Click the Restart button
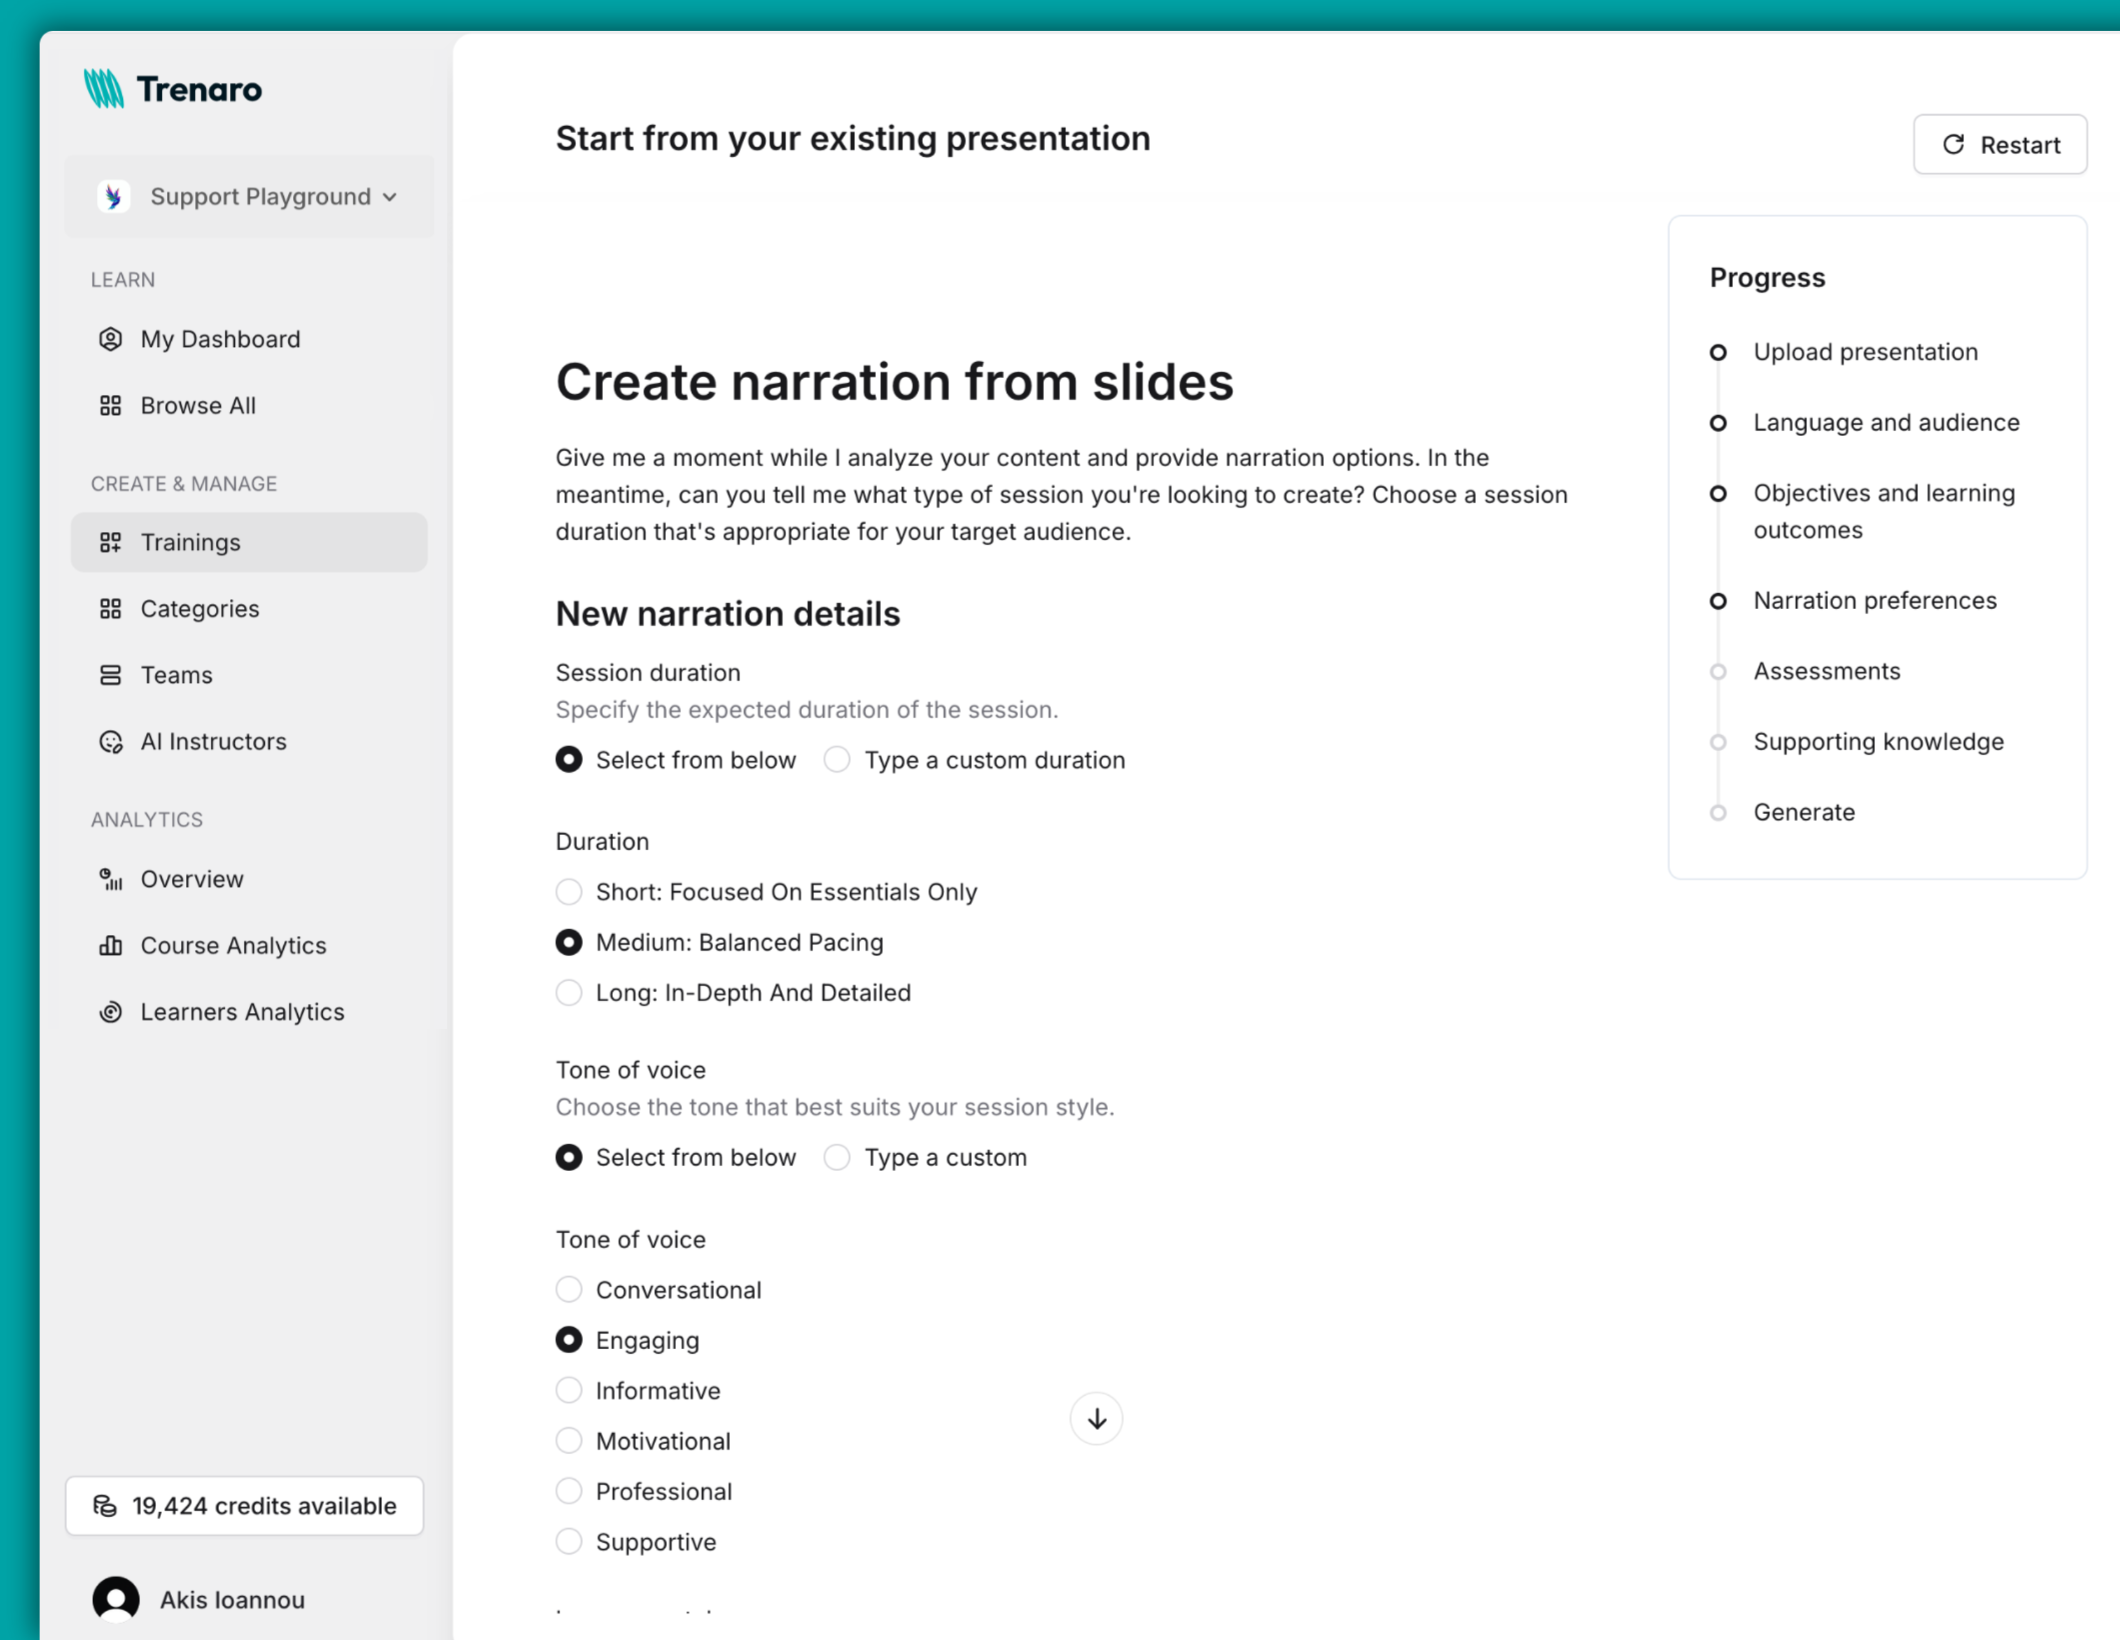Viewport: 2120px width, 1640px height. [1999, 144]
